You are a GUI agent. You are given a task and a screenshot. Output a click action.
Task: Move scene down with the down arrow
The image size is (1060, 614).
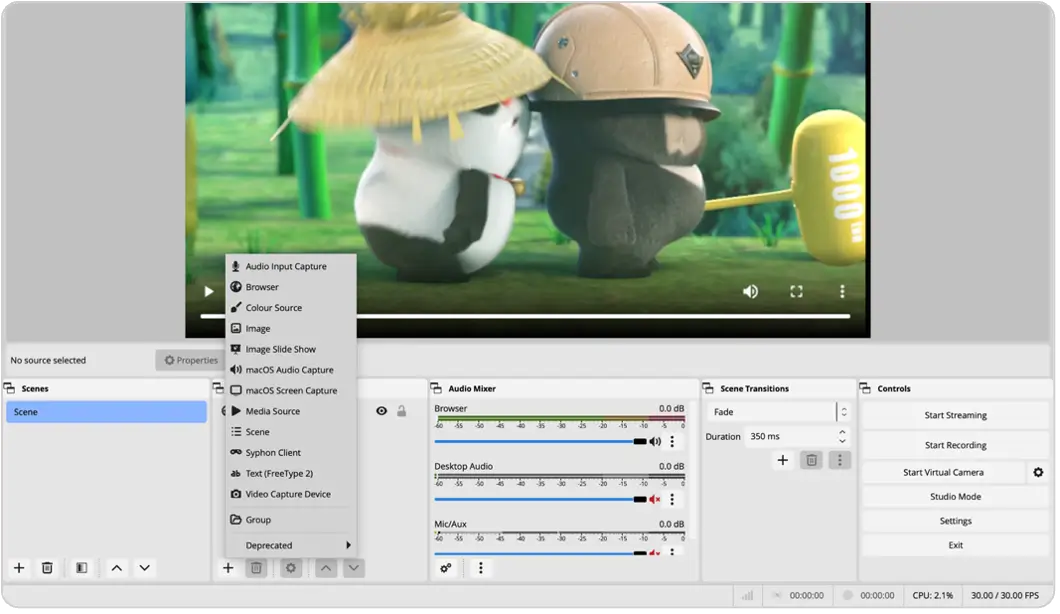coord(145,569)
